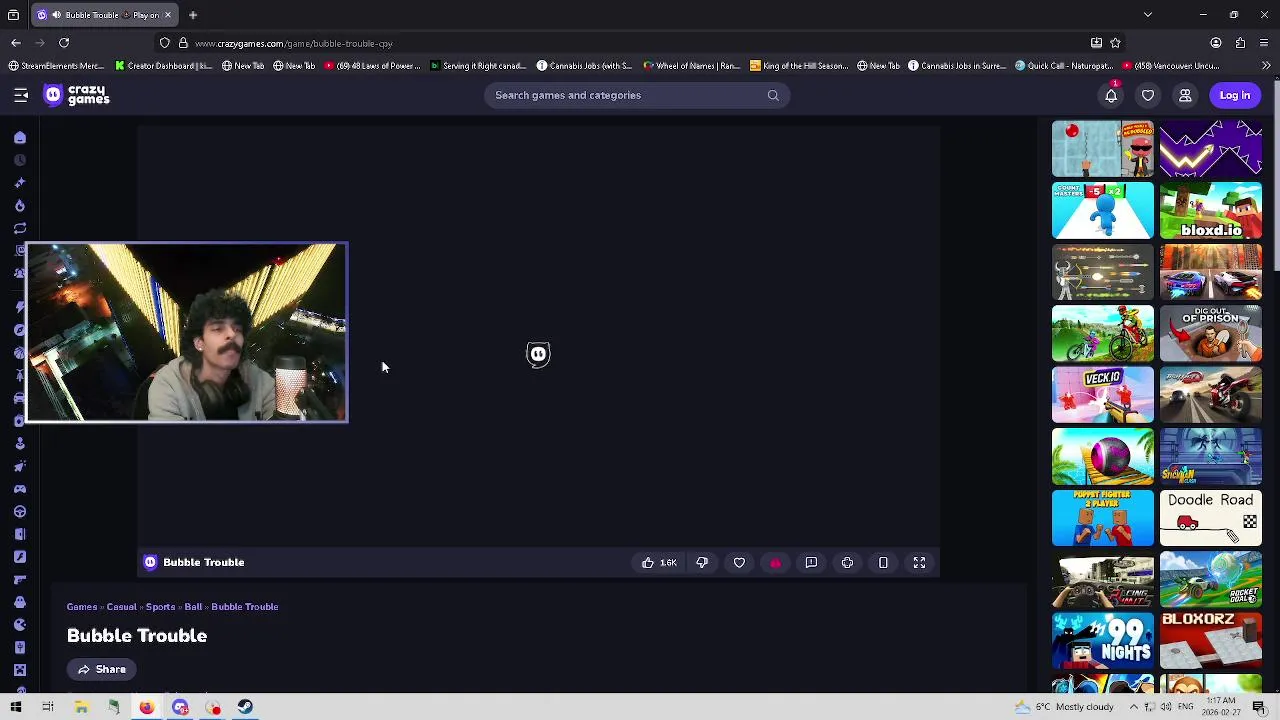The image size is (1280, 720).
Task: Open the bloxd.io game thumbnail
Action: [x=1211, y=211]
